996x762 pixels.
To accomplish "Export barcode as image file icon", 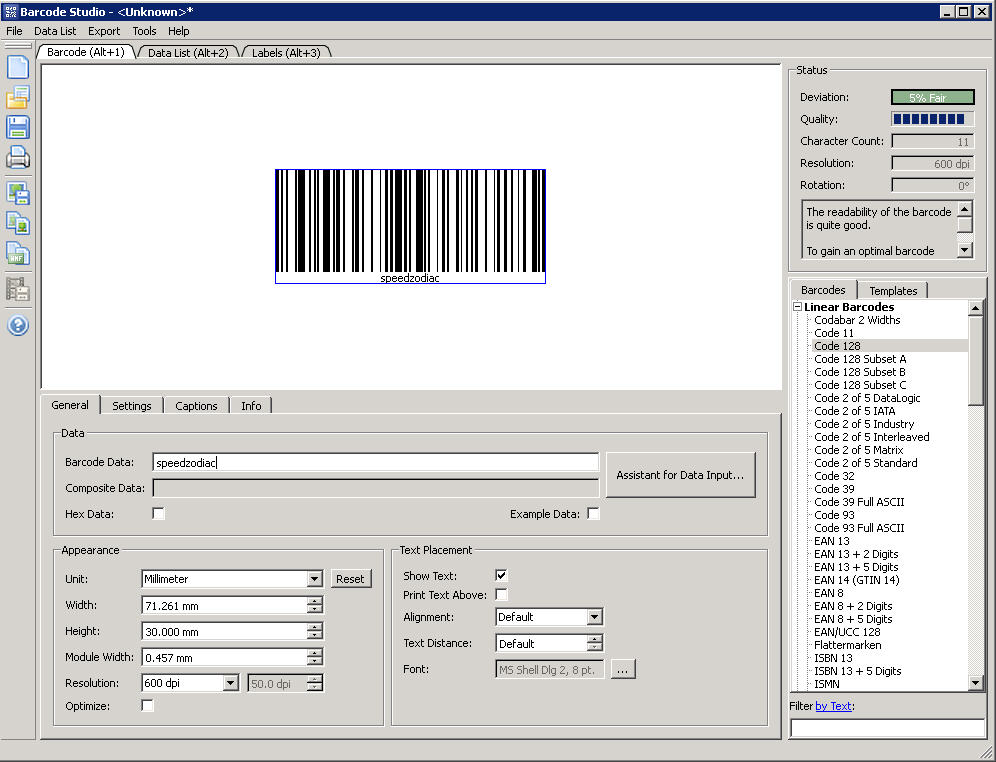I will click(18, 193).
